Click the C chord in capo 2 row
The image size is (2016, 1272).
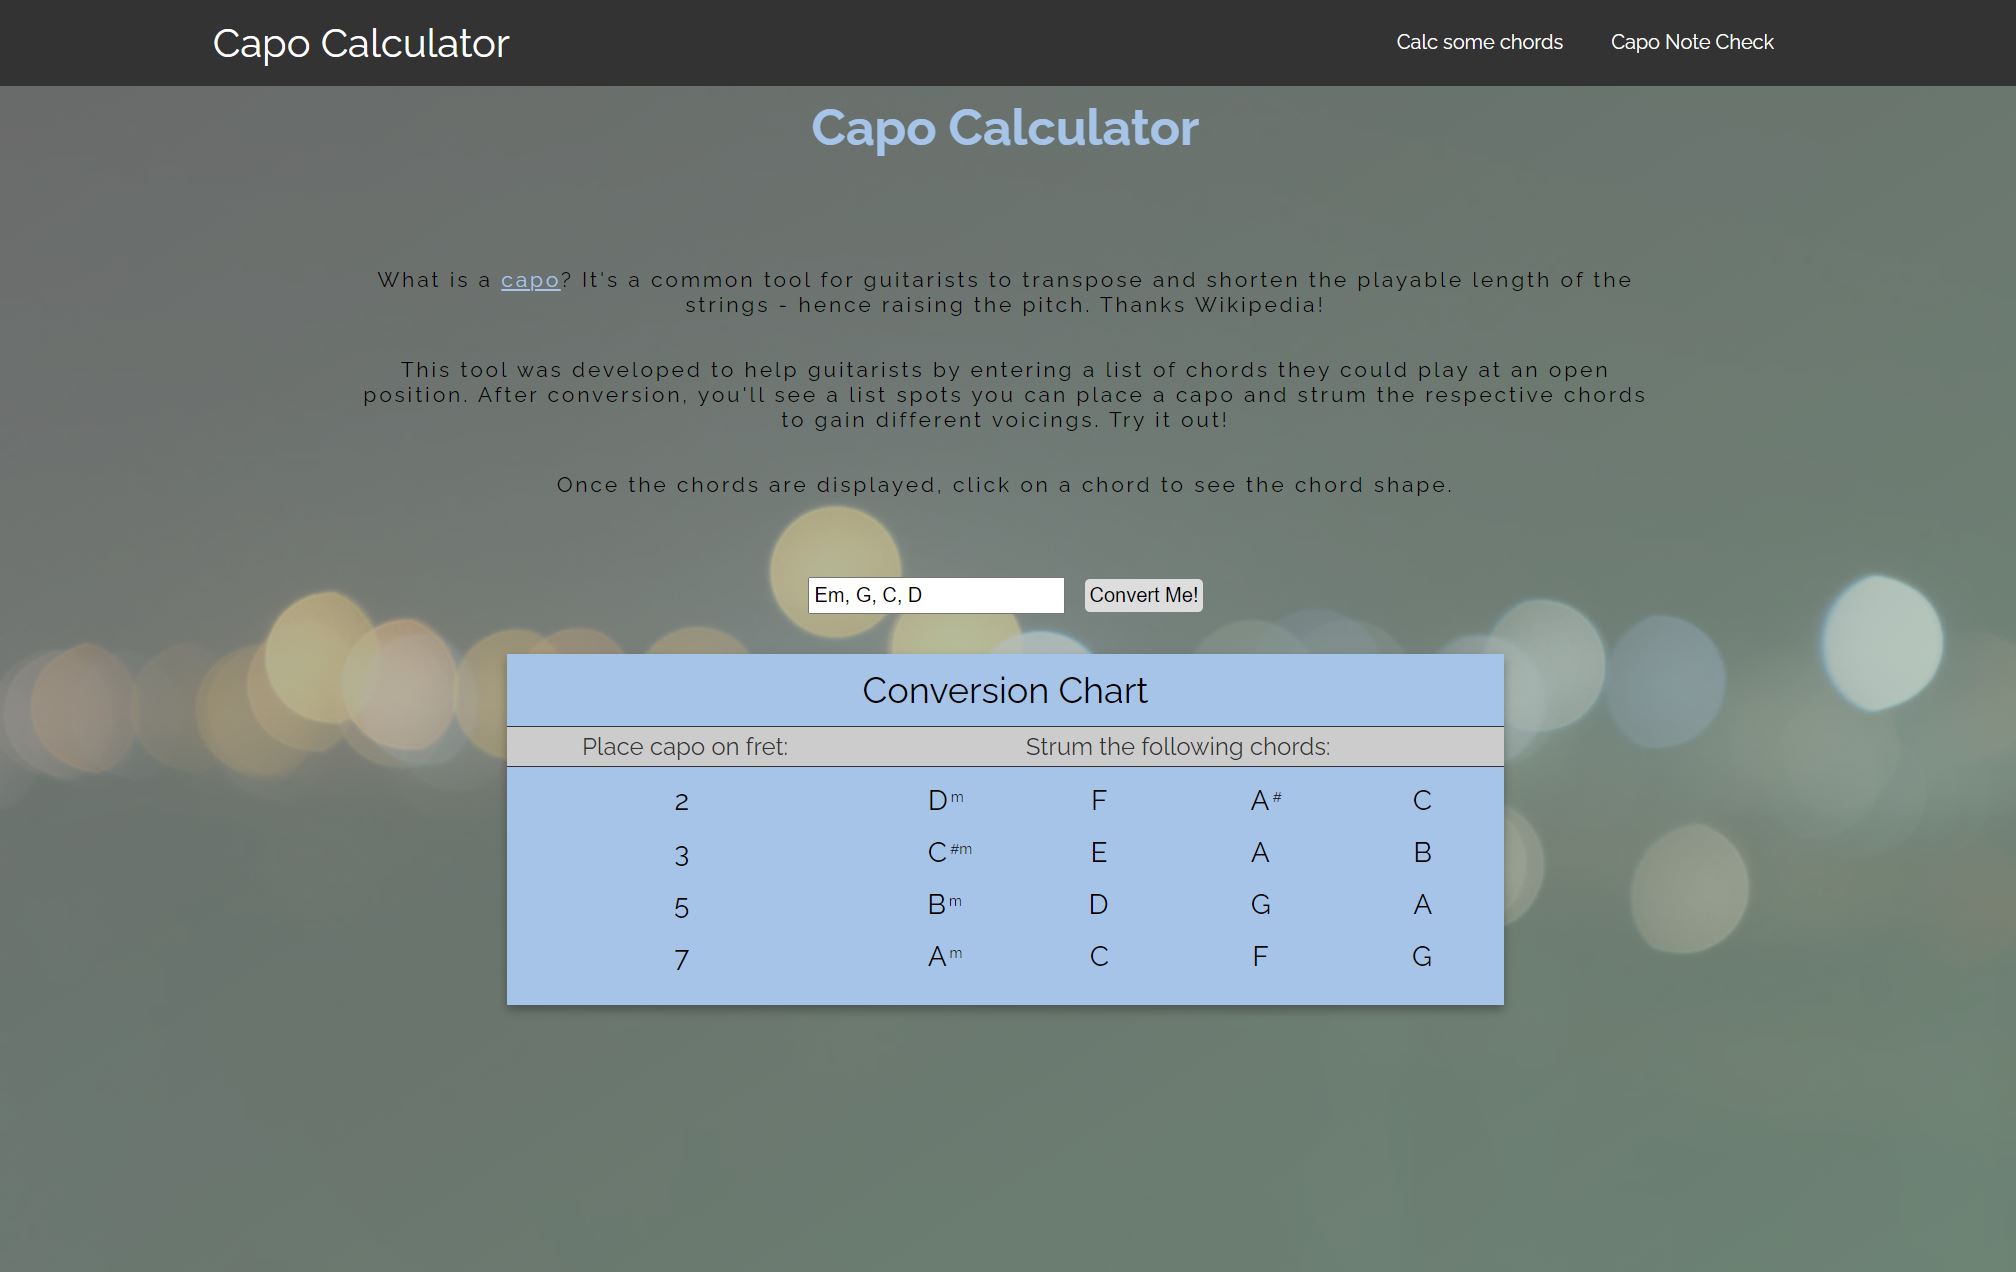pyautogui.click(x=1421, y=800)
